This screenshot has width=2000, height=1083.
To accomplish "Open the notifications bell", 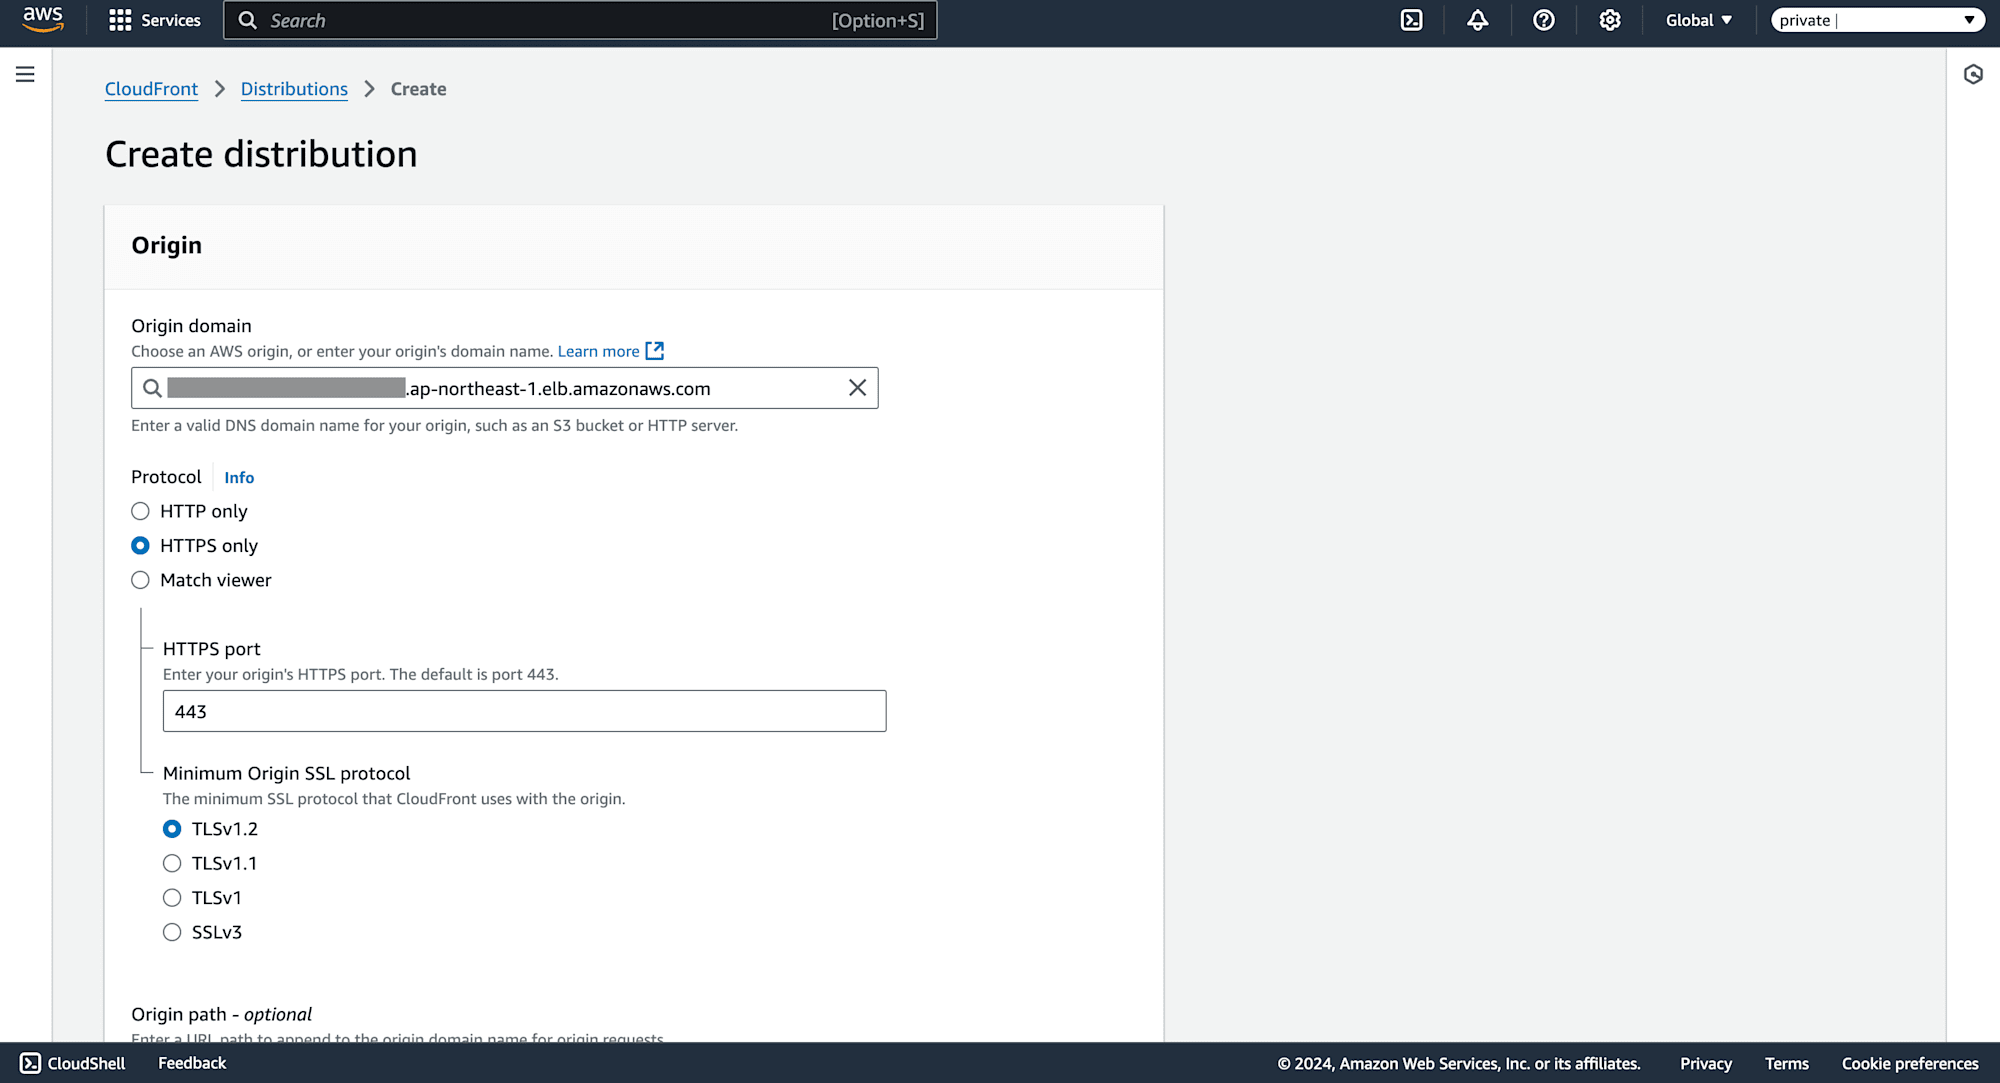I will (1477, 20).
